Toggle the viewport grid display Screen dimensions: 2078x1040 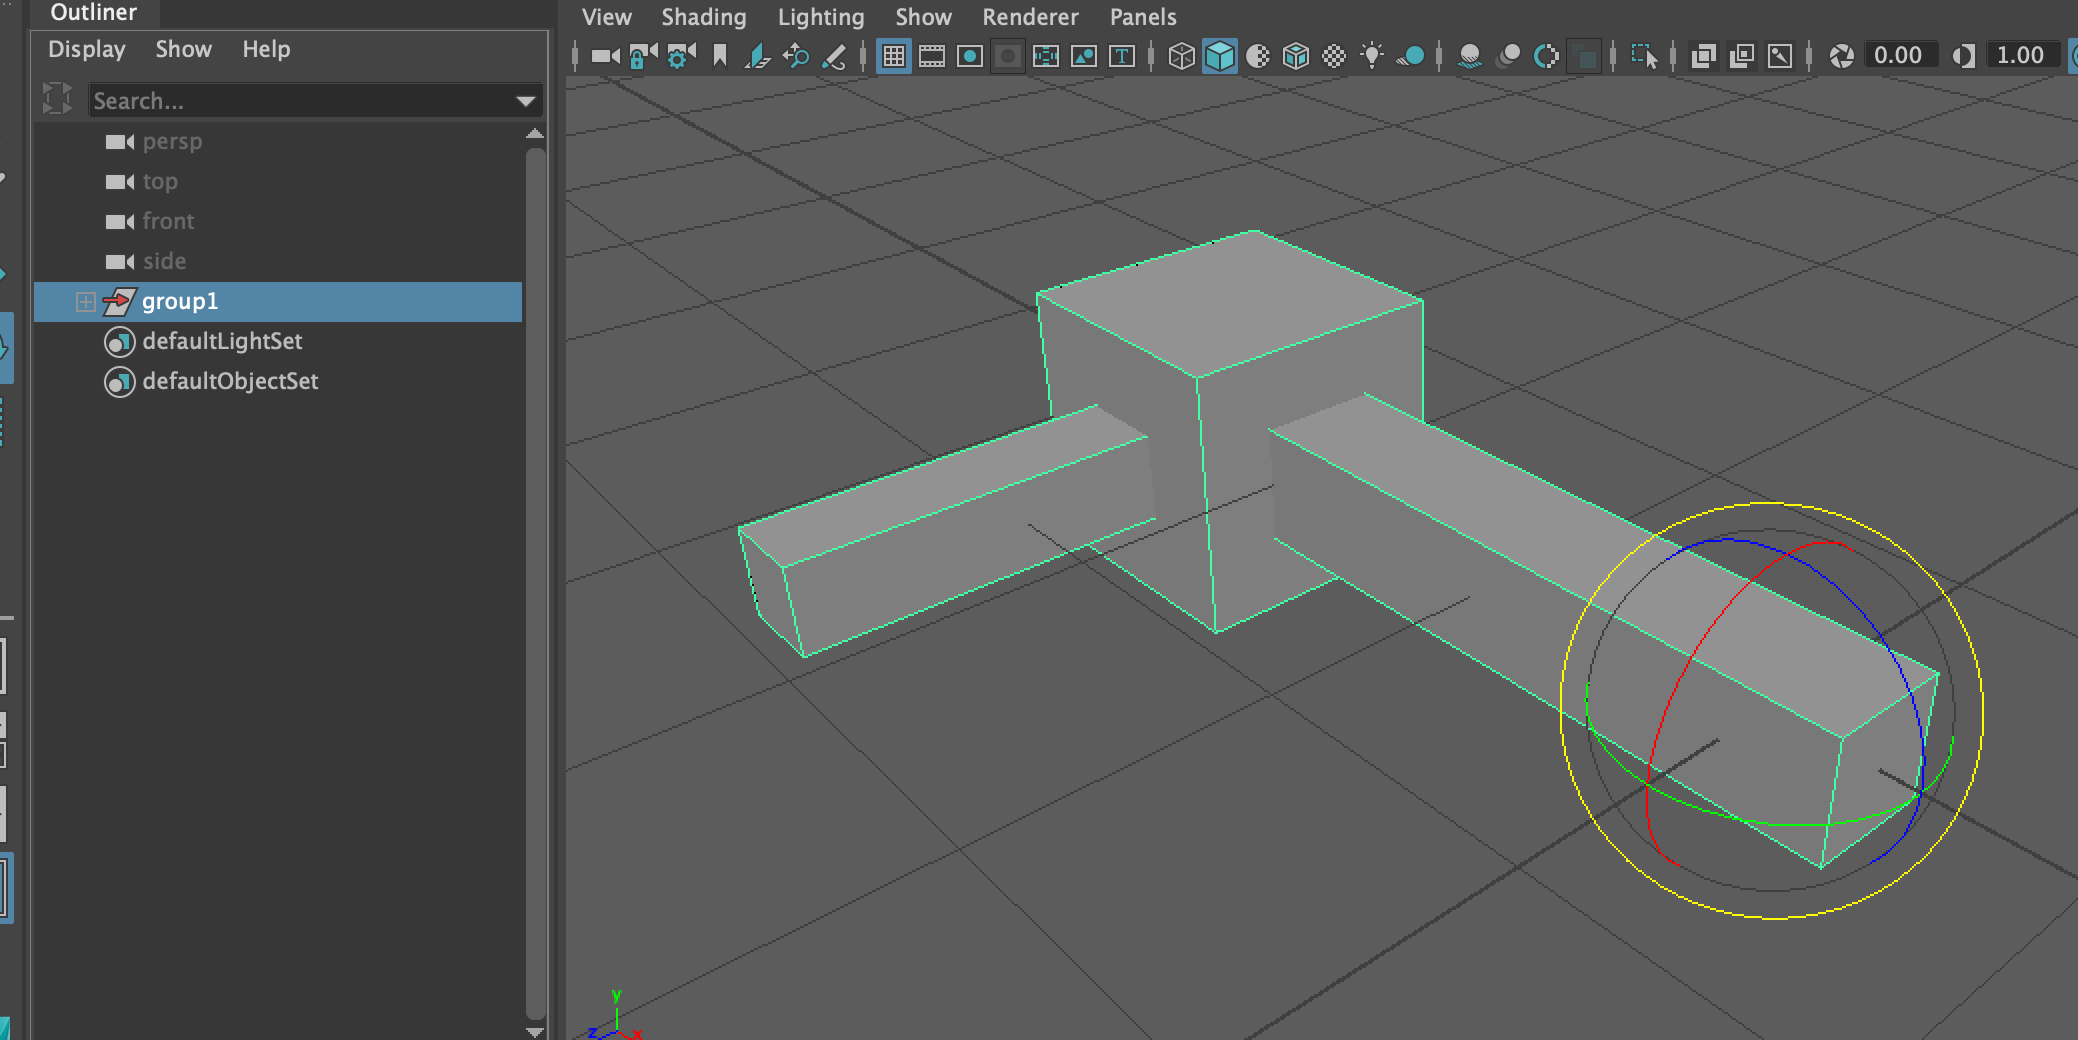[895, 57]
